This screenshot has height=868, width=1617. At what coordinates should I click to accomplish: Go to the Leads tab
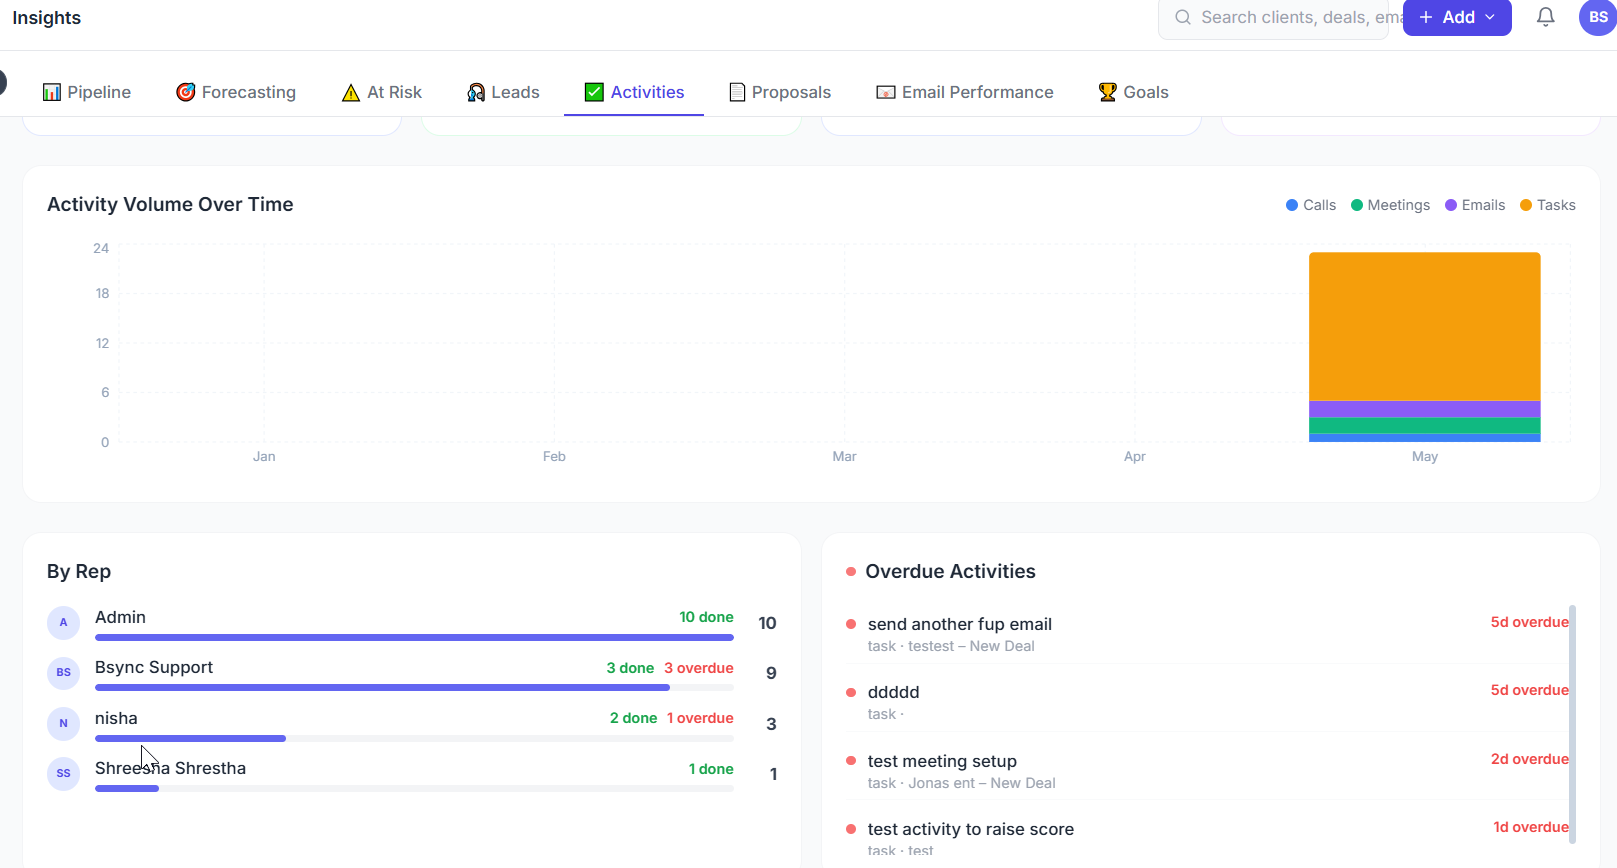point(503,92)
